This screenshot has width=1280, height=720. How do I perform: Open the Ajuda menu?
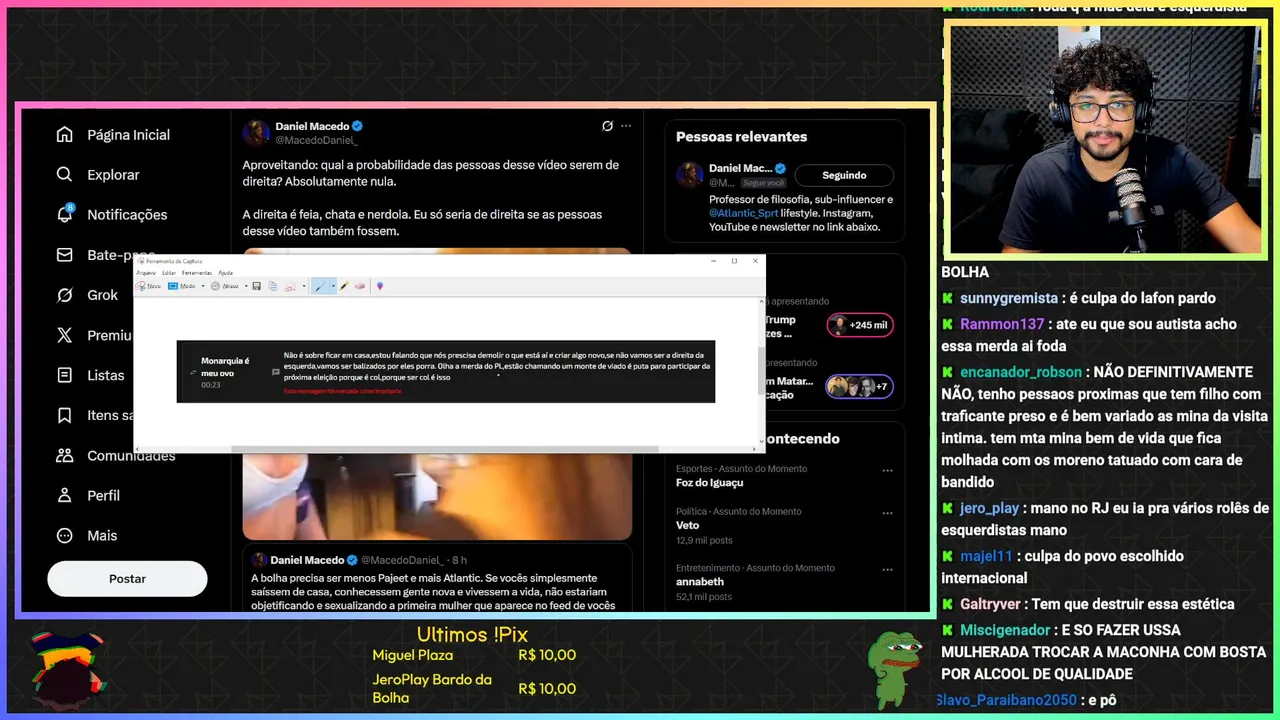point(226,273)
